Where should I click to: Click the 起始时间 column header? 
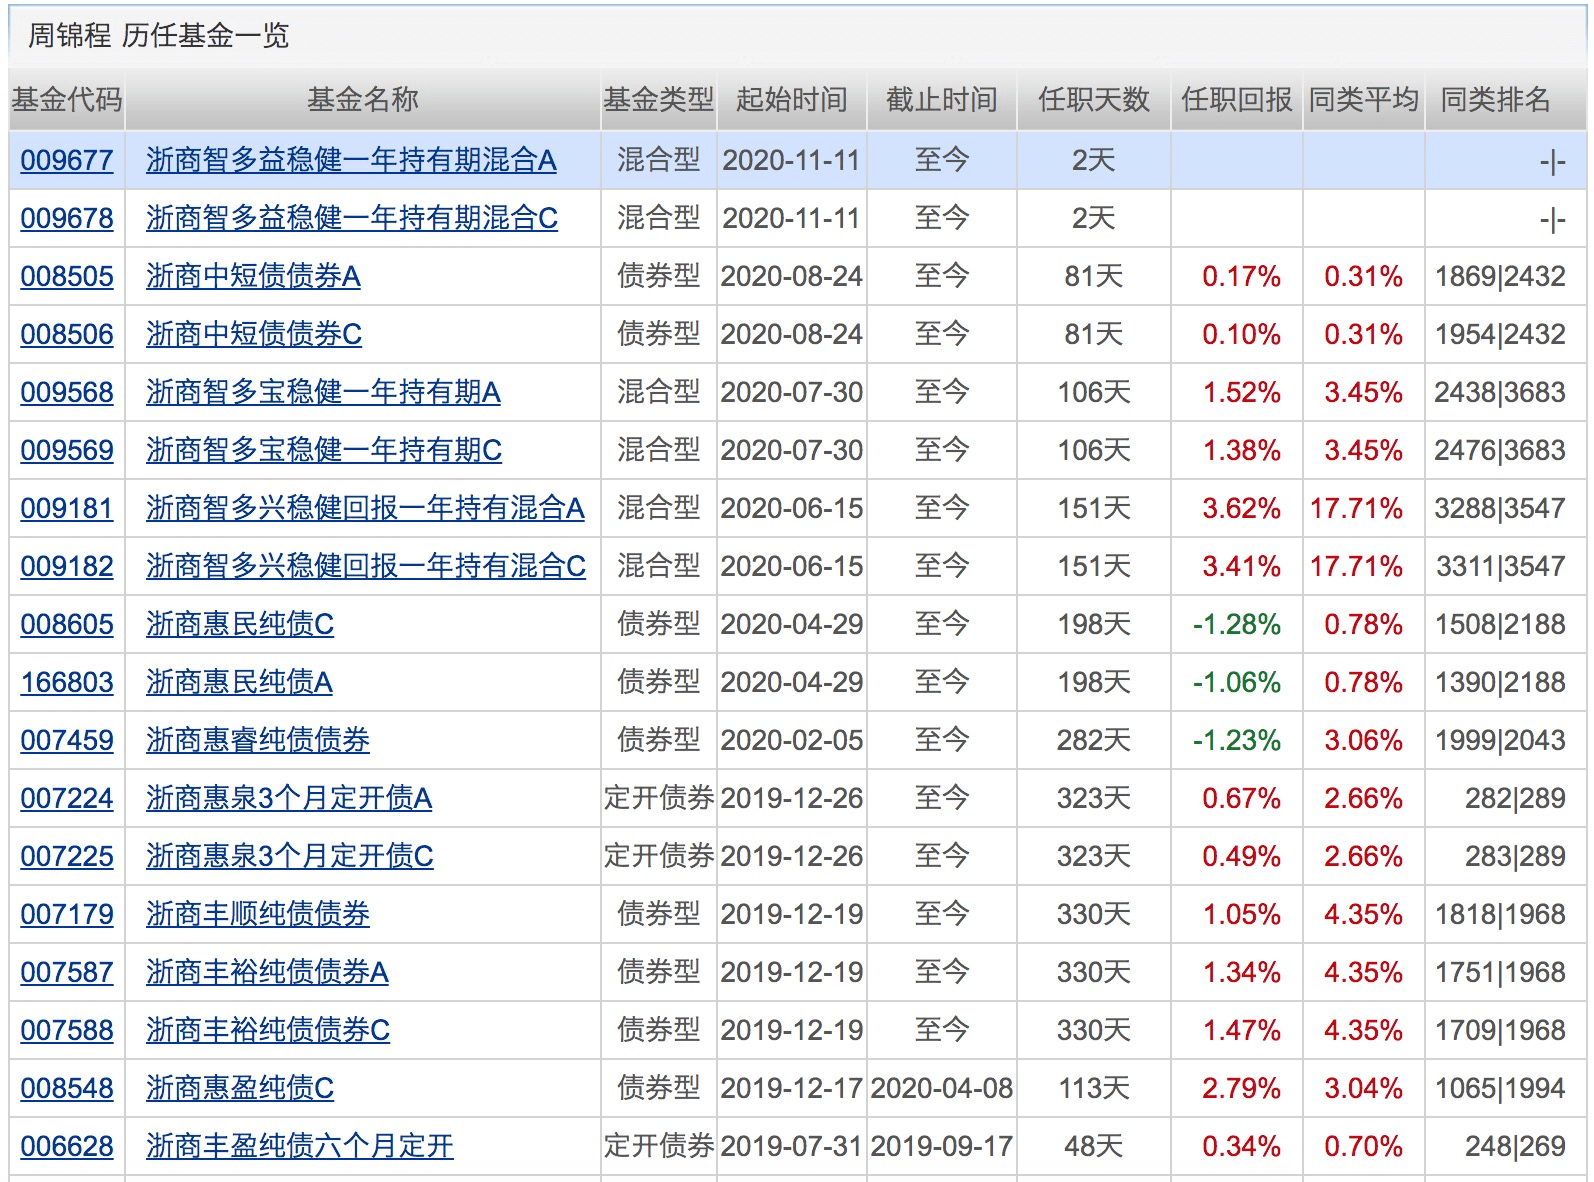[792, 100]
